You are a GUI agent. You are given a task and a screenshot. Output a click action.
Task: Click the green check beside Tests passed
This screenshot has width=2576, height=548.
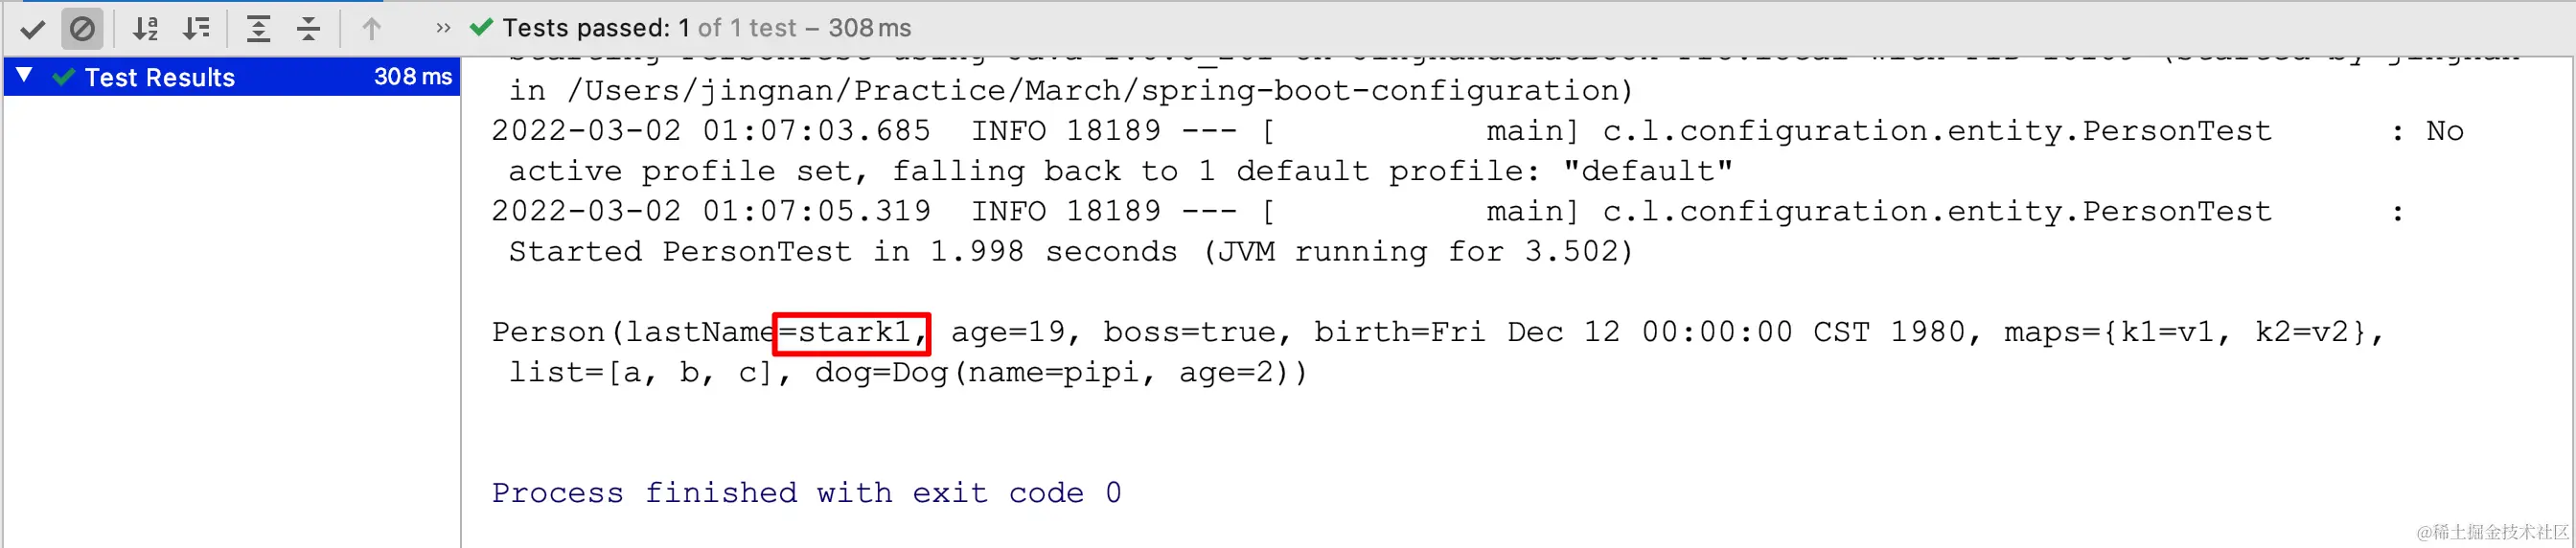(481, 27)
